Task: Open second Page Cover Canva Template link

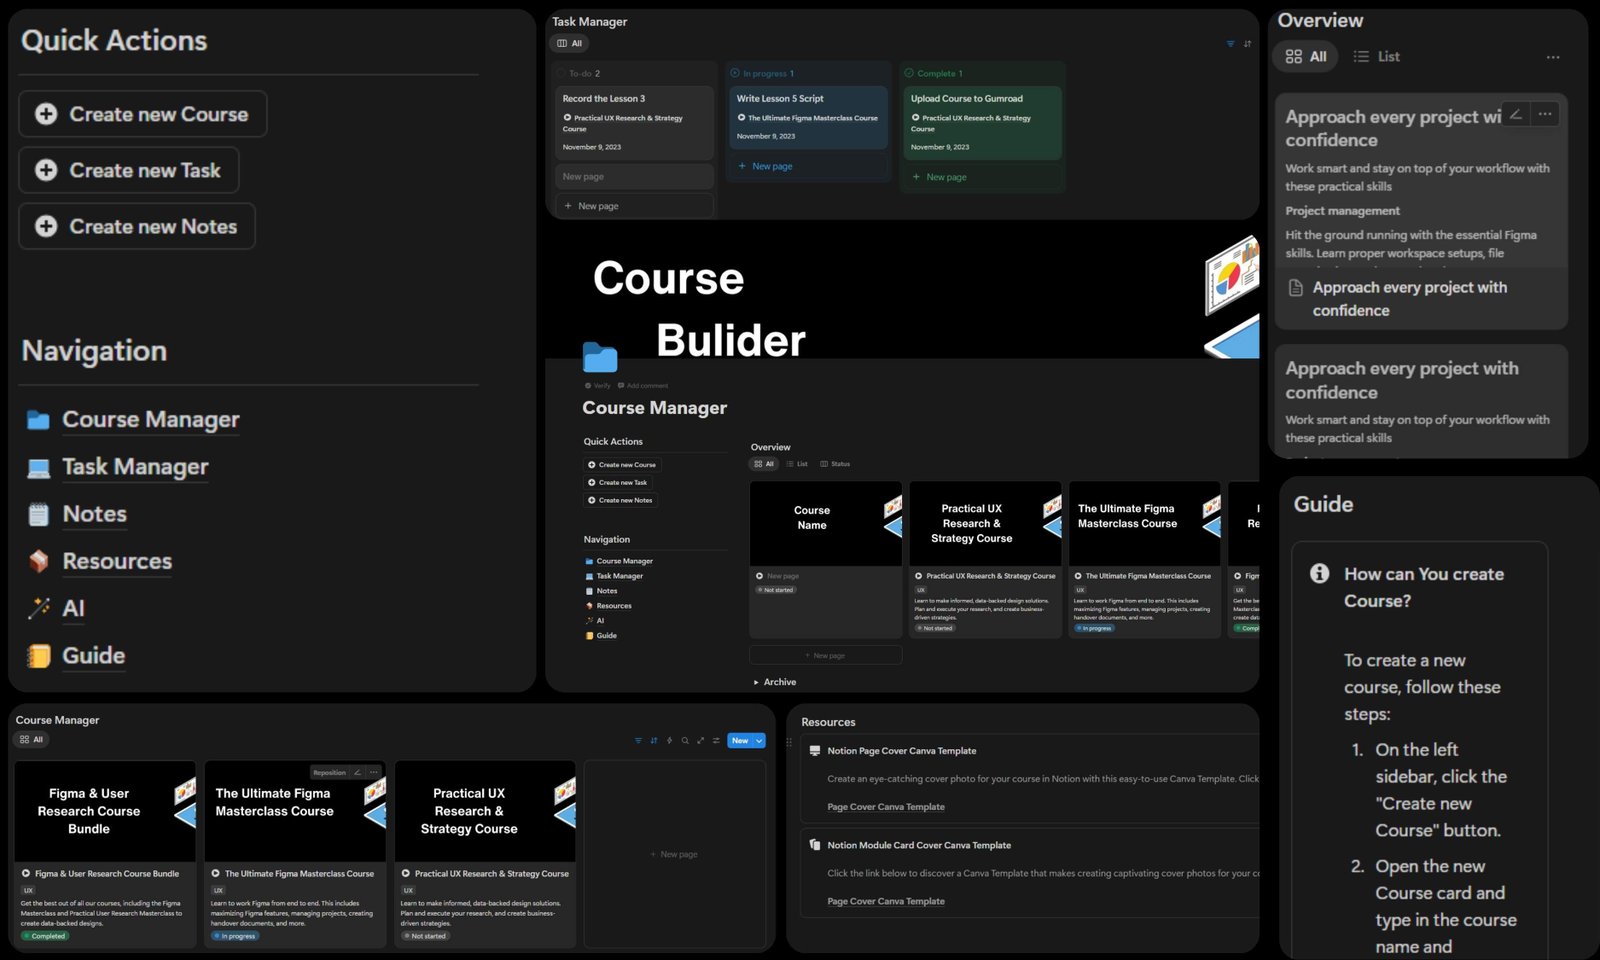Action: point(885,901)
